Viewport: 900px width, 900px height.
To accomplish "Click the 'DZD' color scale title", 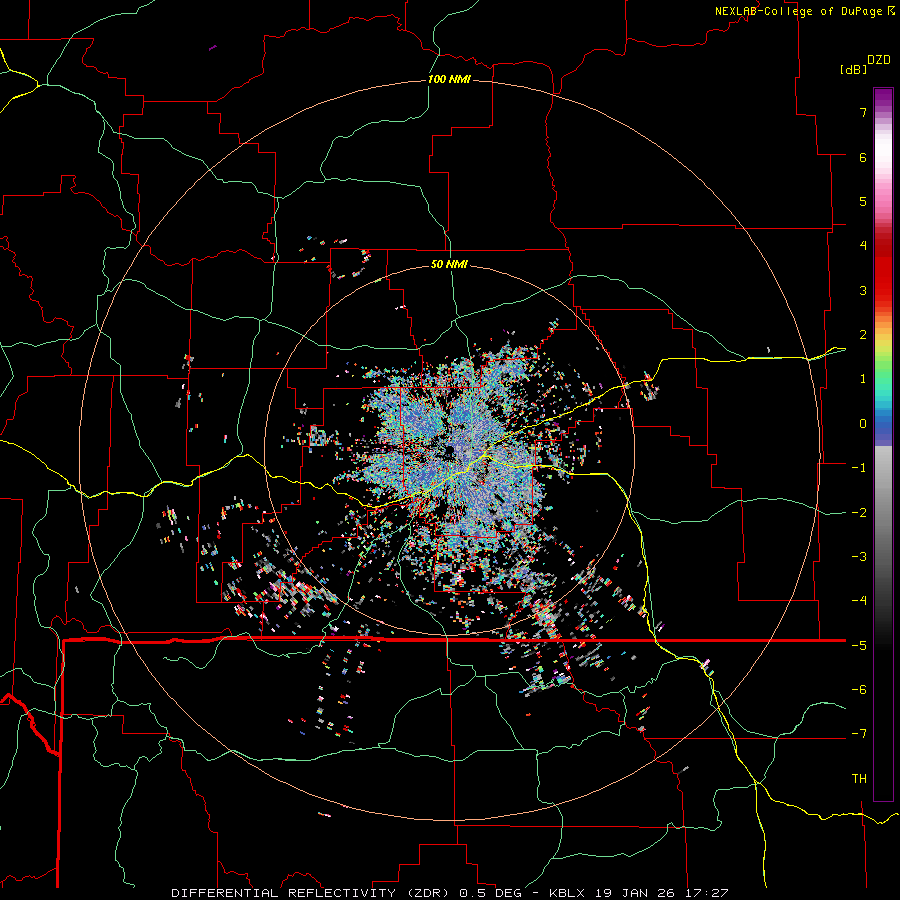I will [879, 60].
